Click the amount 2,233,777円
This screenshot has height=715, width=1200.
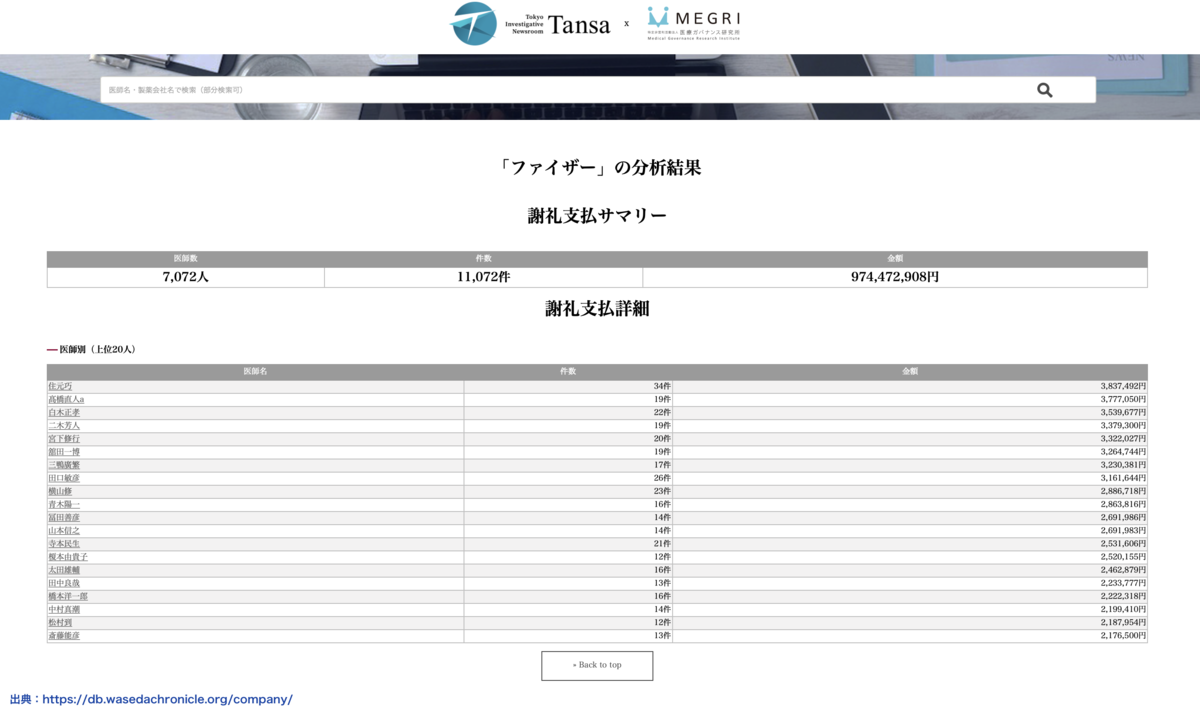coord(1123,583)
